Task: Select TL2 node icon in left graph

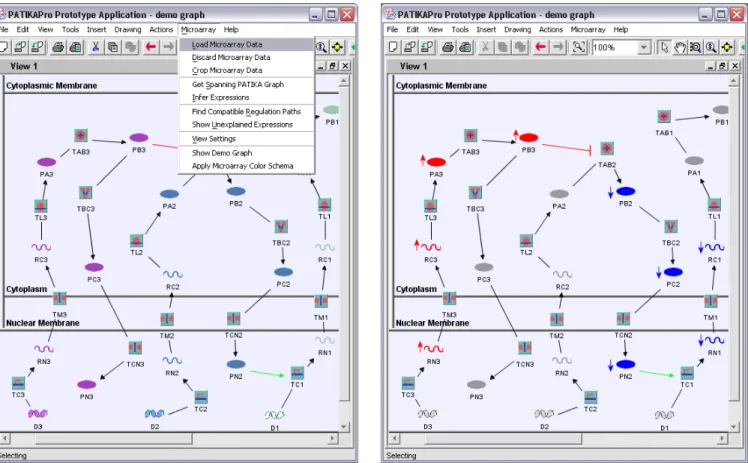Action: (136, 240)
